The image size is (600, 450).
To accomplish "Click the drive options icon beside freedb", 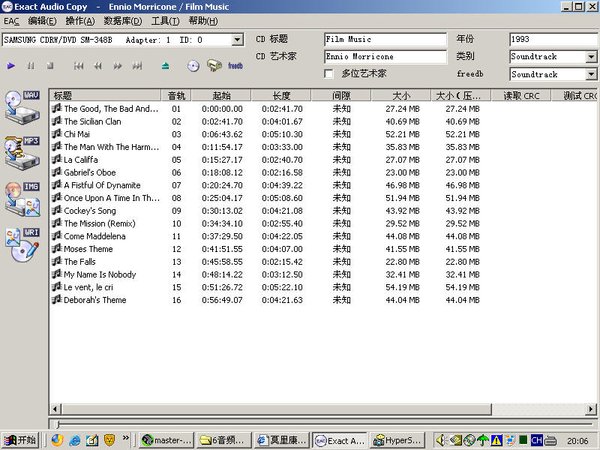I will [x=214, y=65].
